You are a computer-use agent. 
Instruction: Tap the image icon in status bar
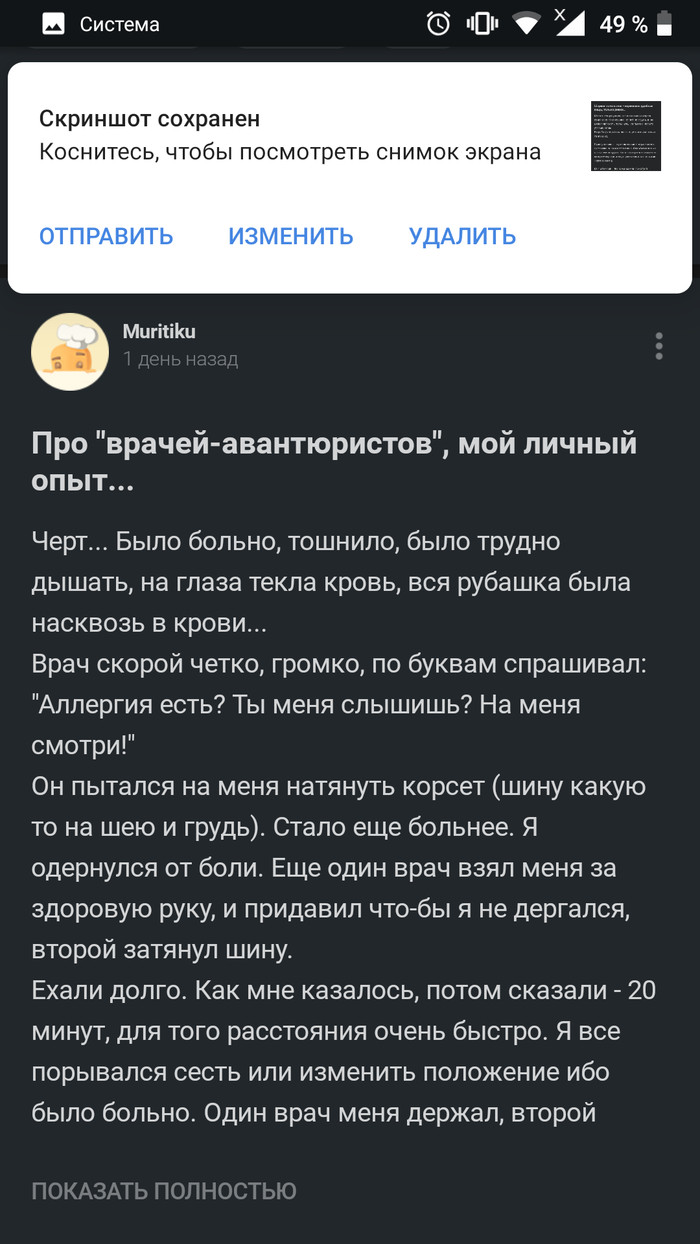click(x=53, y=24)
